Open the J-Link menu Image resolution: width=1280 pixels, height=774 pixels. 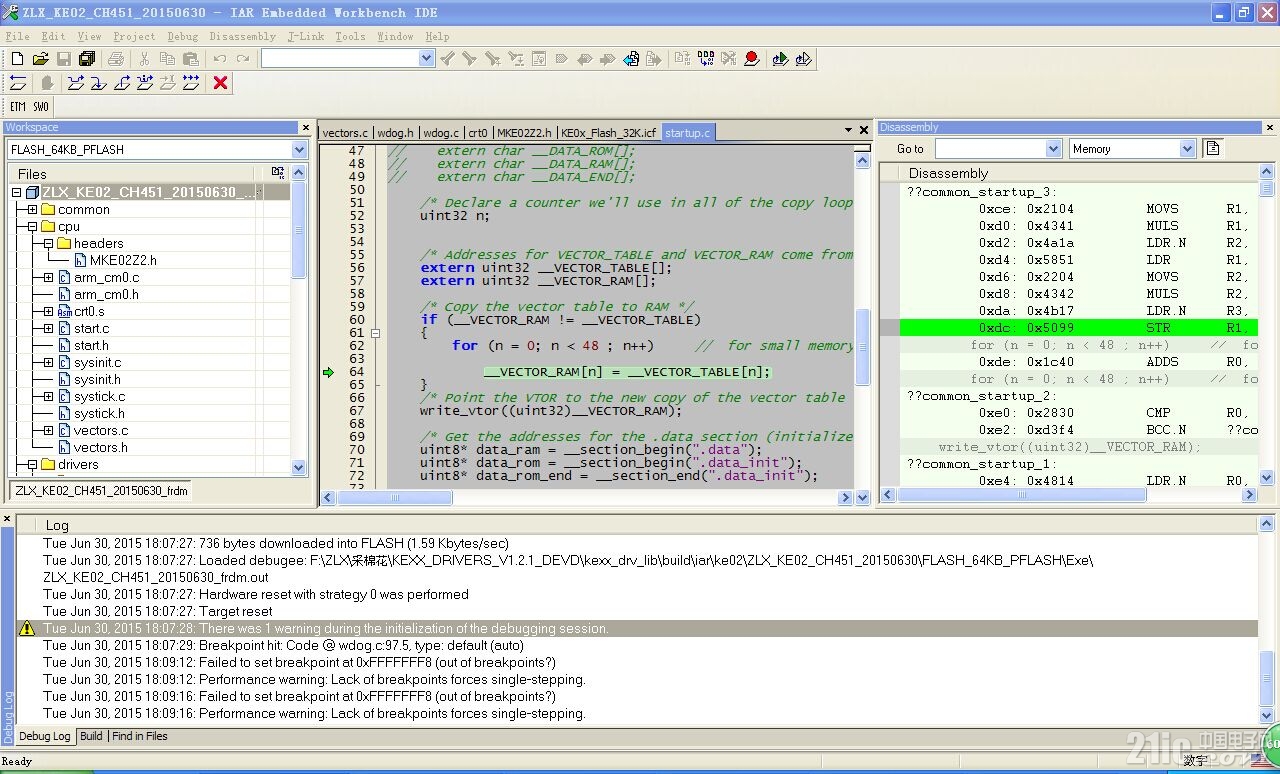tap(306, 36)
